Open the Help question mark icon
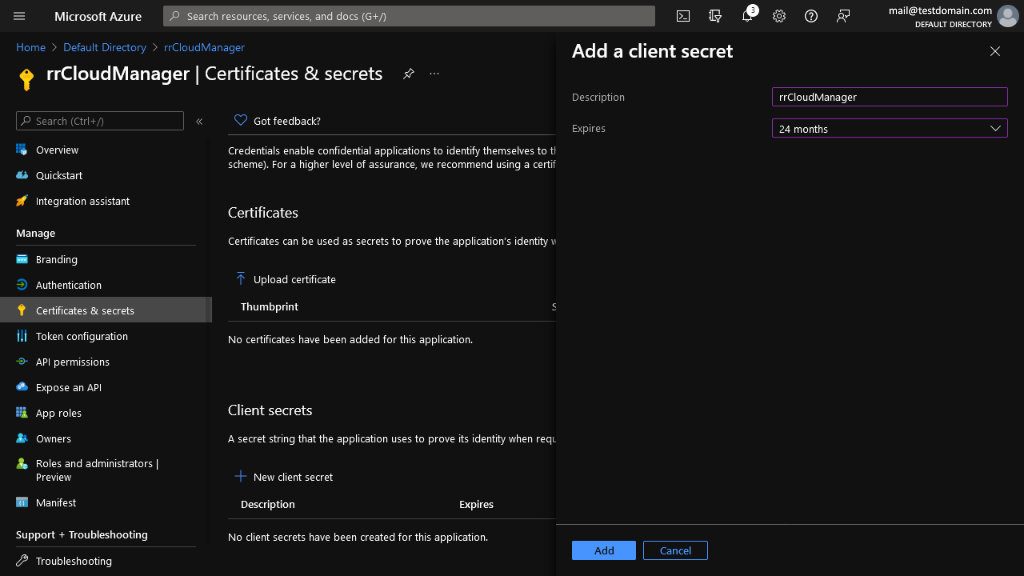The width and height of the screenshot is (1024, 576). tap(811, 16)
